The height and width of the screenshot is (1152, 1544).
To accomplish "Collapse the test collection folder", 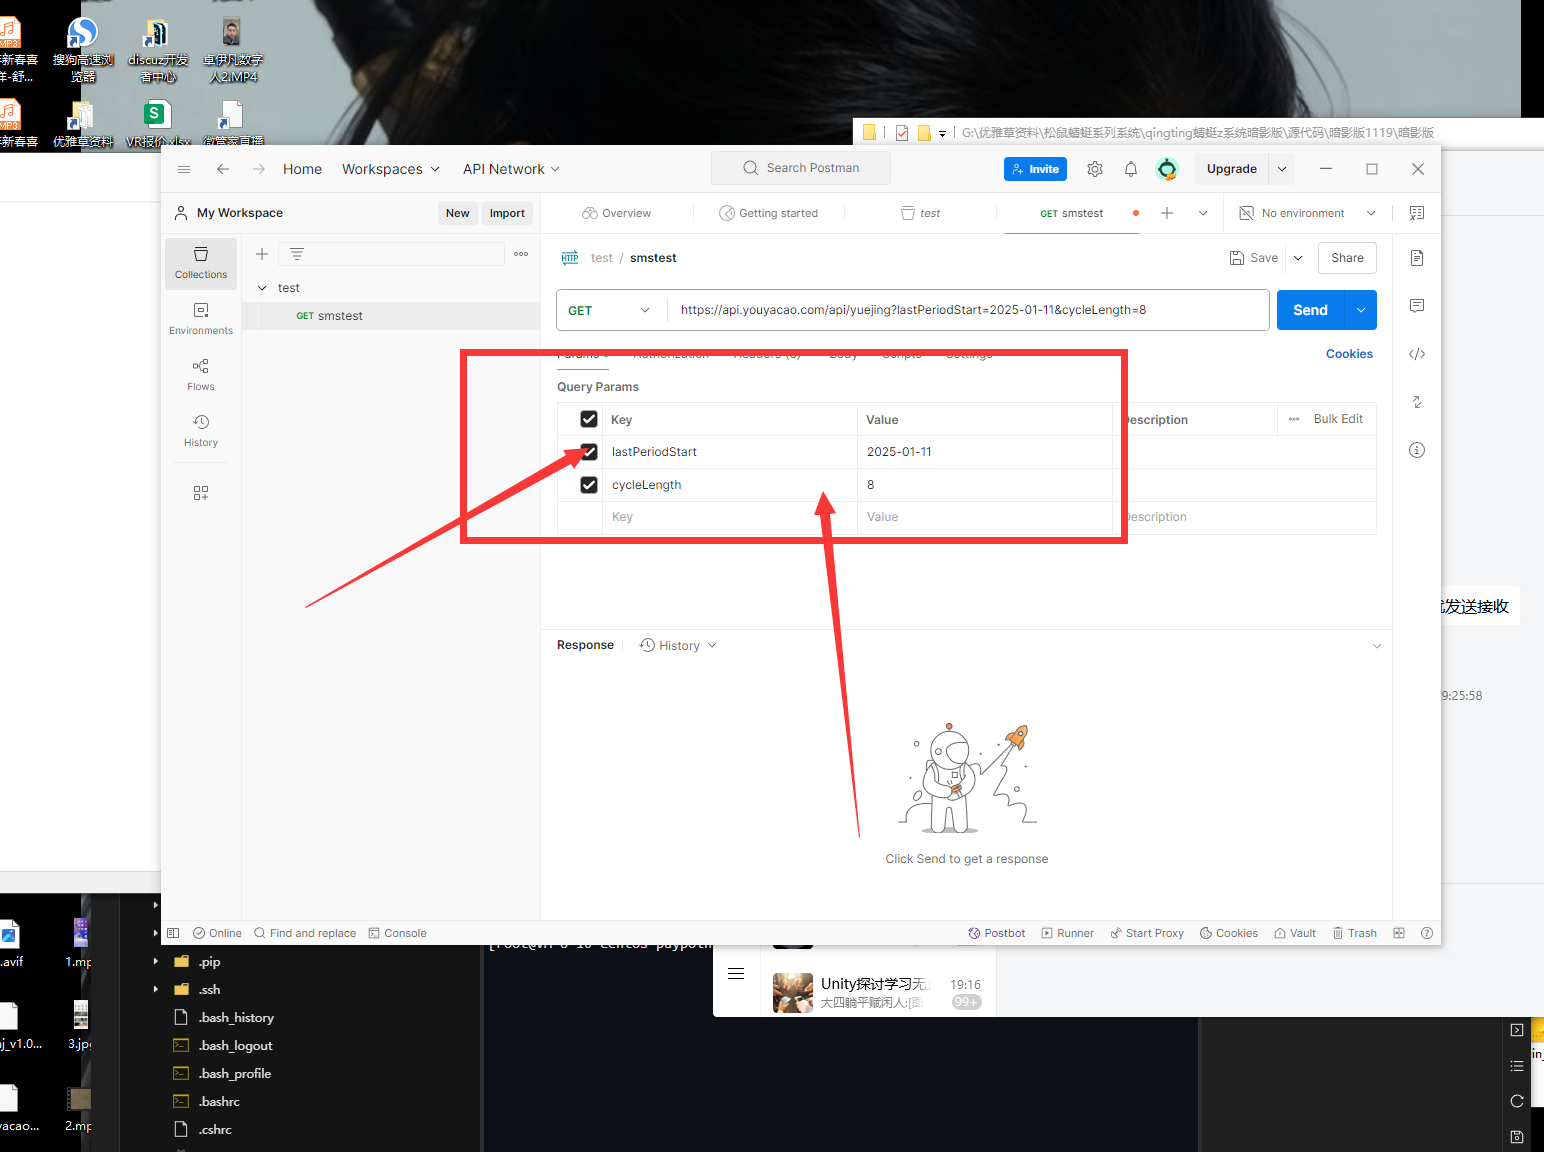I will [262, 288].
